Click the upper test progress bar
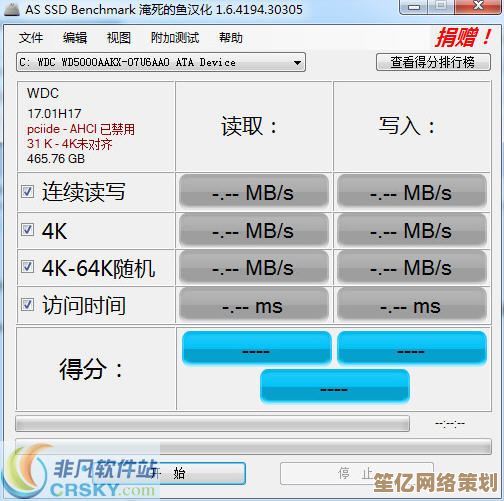Image resolution: width=504 pixels, height=501 pixels. pos(212,424)
